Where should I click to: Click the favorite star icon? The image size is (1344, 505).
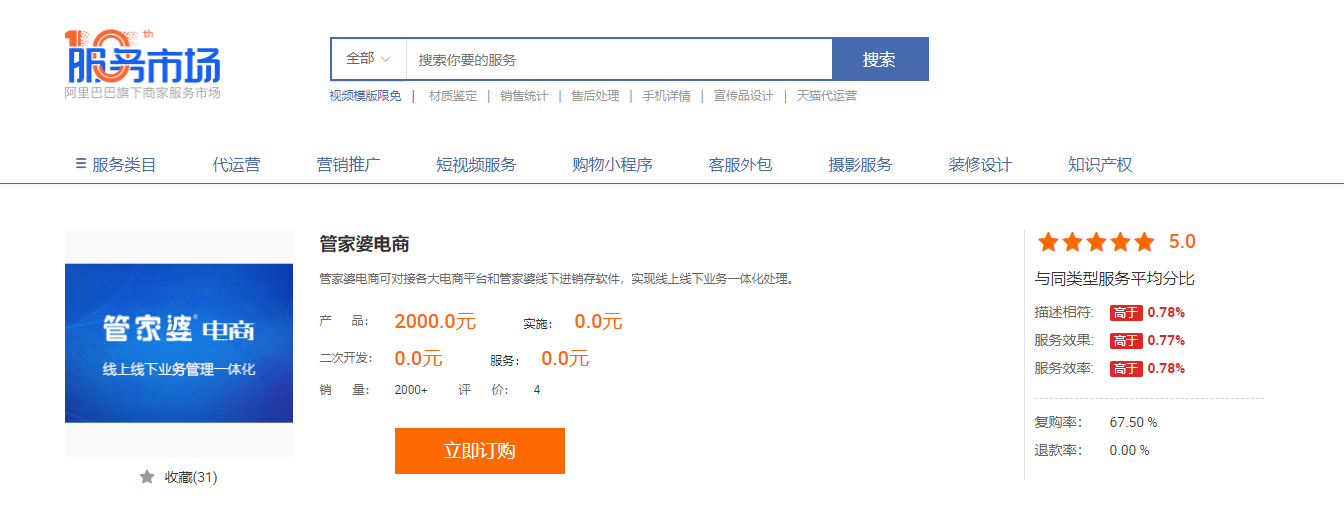[x=147, y=477]
